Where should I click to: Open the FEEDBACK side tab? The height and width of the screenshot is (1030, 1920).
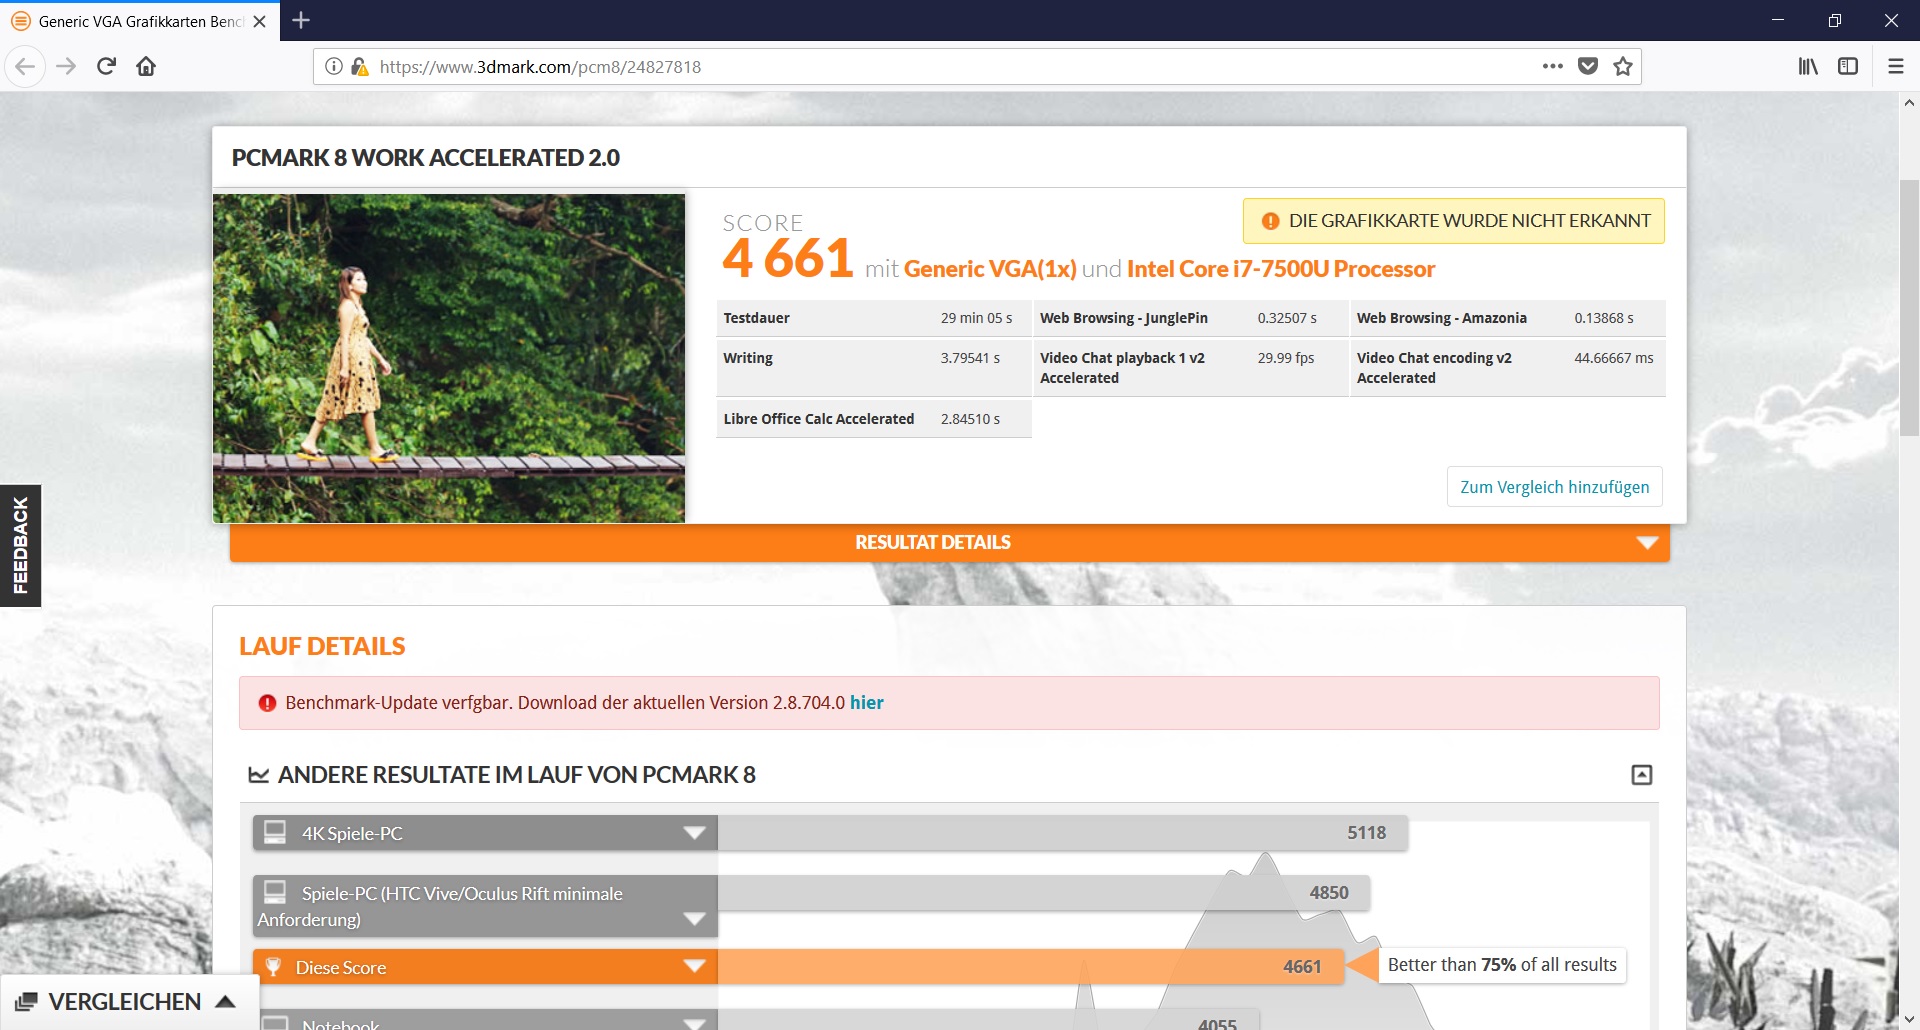pyautogui.click(x=20, y=546)
